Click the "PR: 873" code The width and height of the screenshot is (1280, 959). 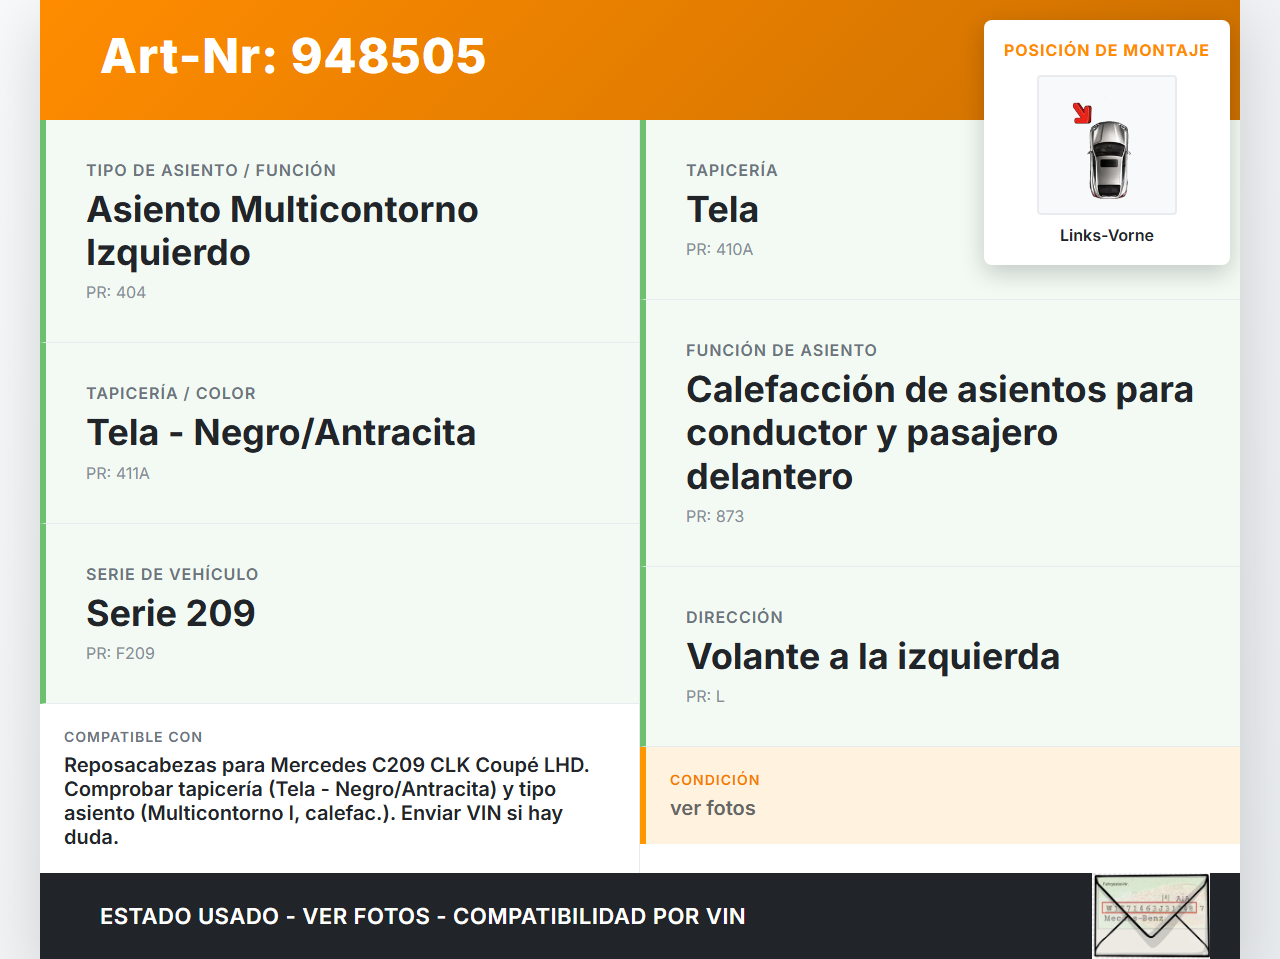(715, 516)
